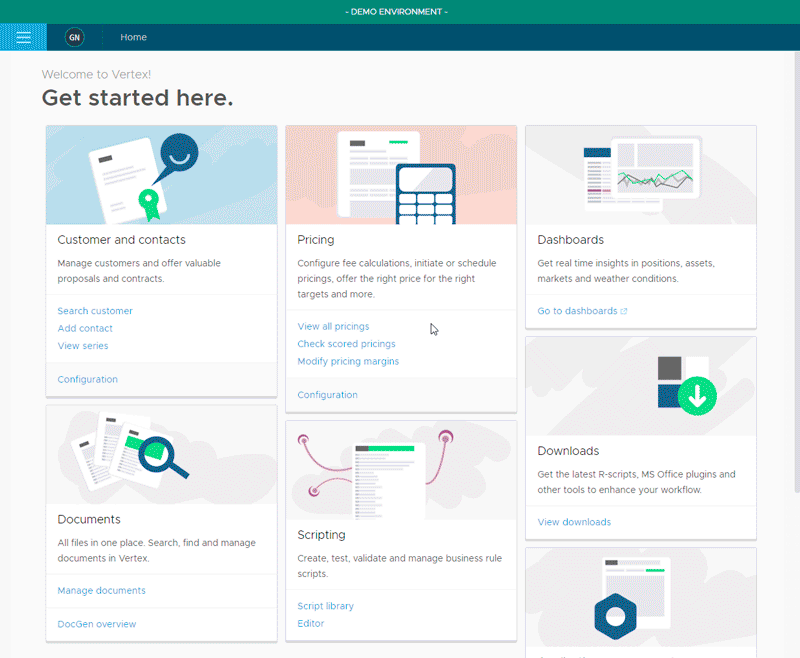The width and height of the screenshot is (800, 658).
Task: Click View all pricings link
Action: pyautogui.click(x=333, y=326)
